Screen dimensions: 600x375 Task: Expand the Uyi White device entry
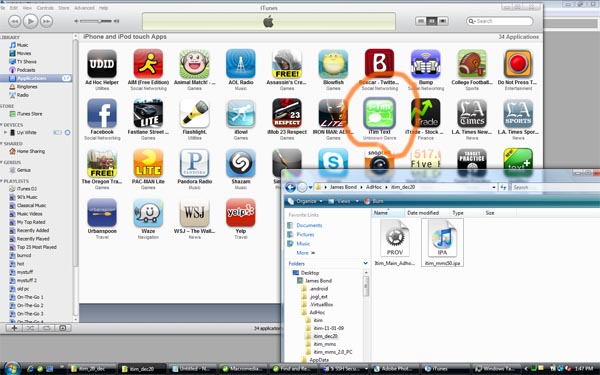[x=5, y=132]
